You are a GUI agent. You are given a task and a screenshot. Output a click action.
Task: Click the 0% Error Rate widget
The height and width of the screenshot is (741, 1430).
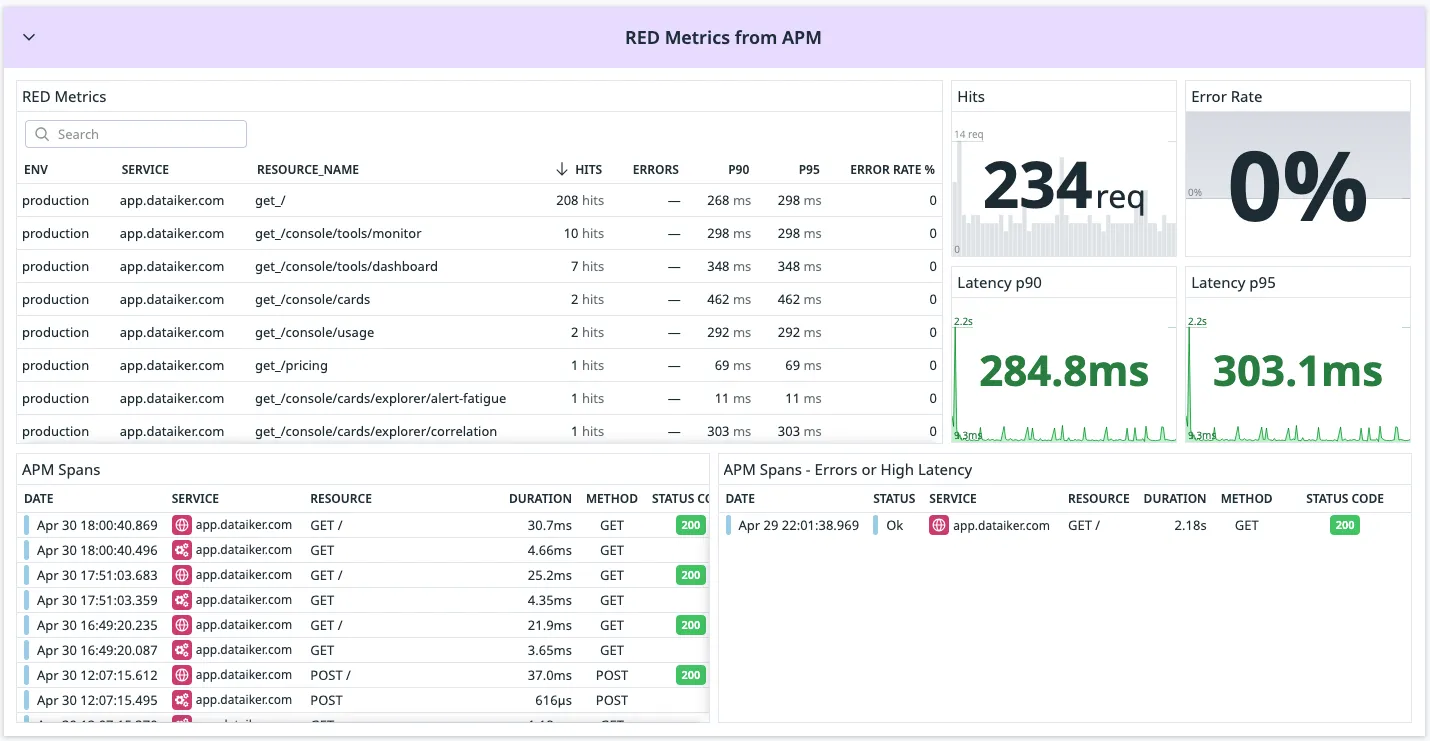(x=1297, y=185)
